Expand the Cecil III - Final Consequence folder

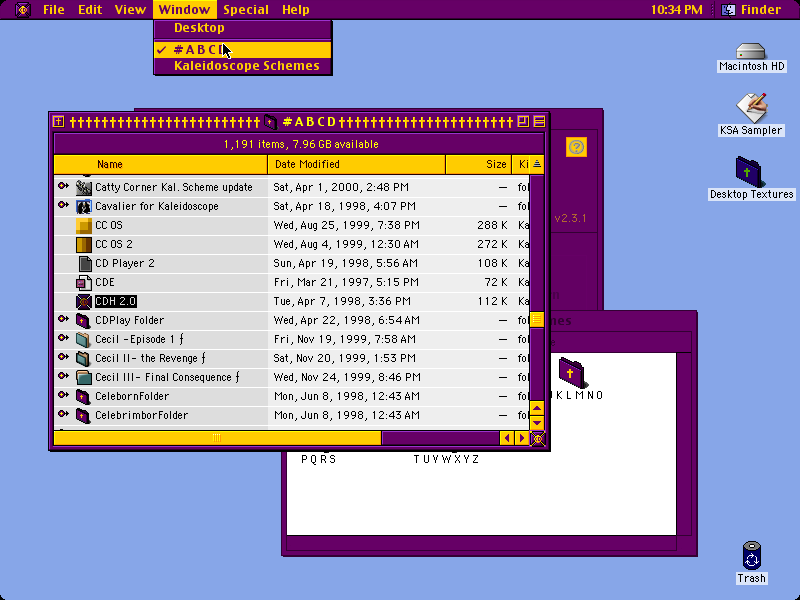[63, 376]
